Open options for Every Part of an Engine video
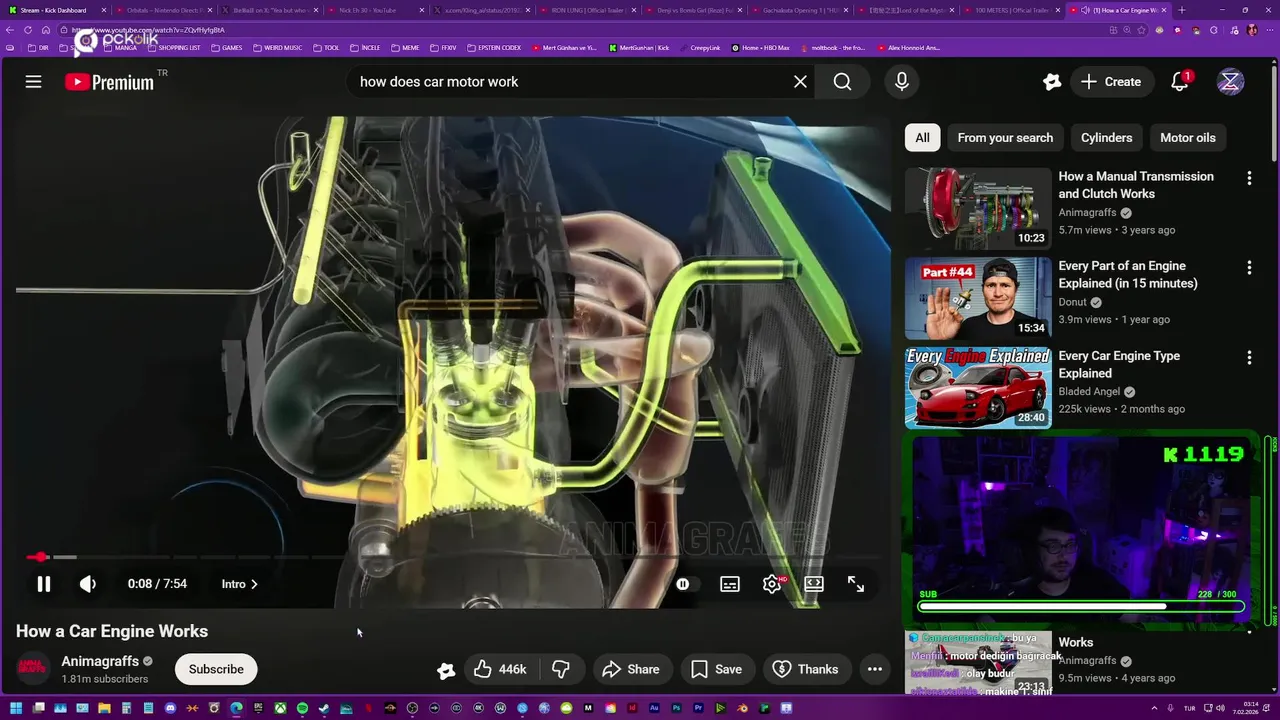 pos(1249,268)
